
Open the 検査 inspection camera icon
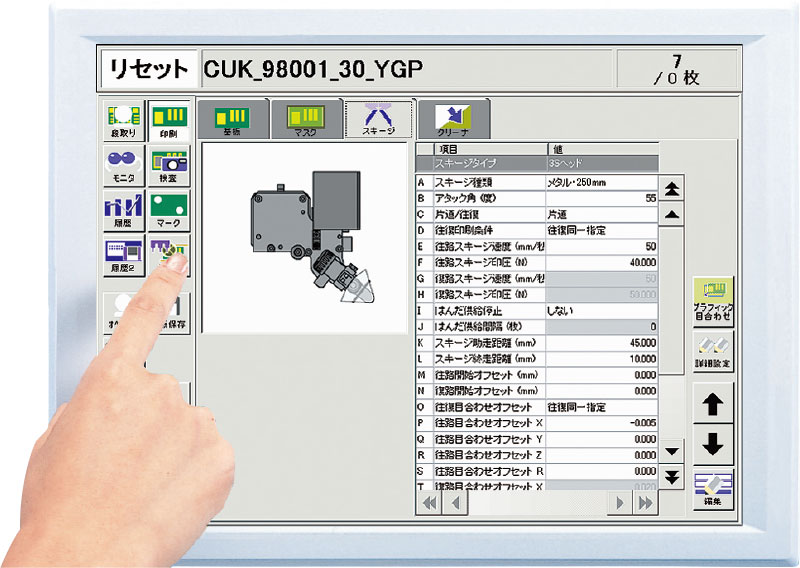[168, 166]
